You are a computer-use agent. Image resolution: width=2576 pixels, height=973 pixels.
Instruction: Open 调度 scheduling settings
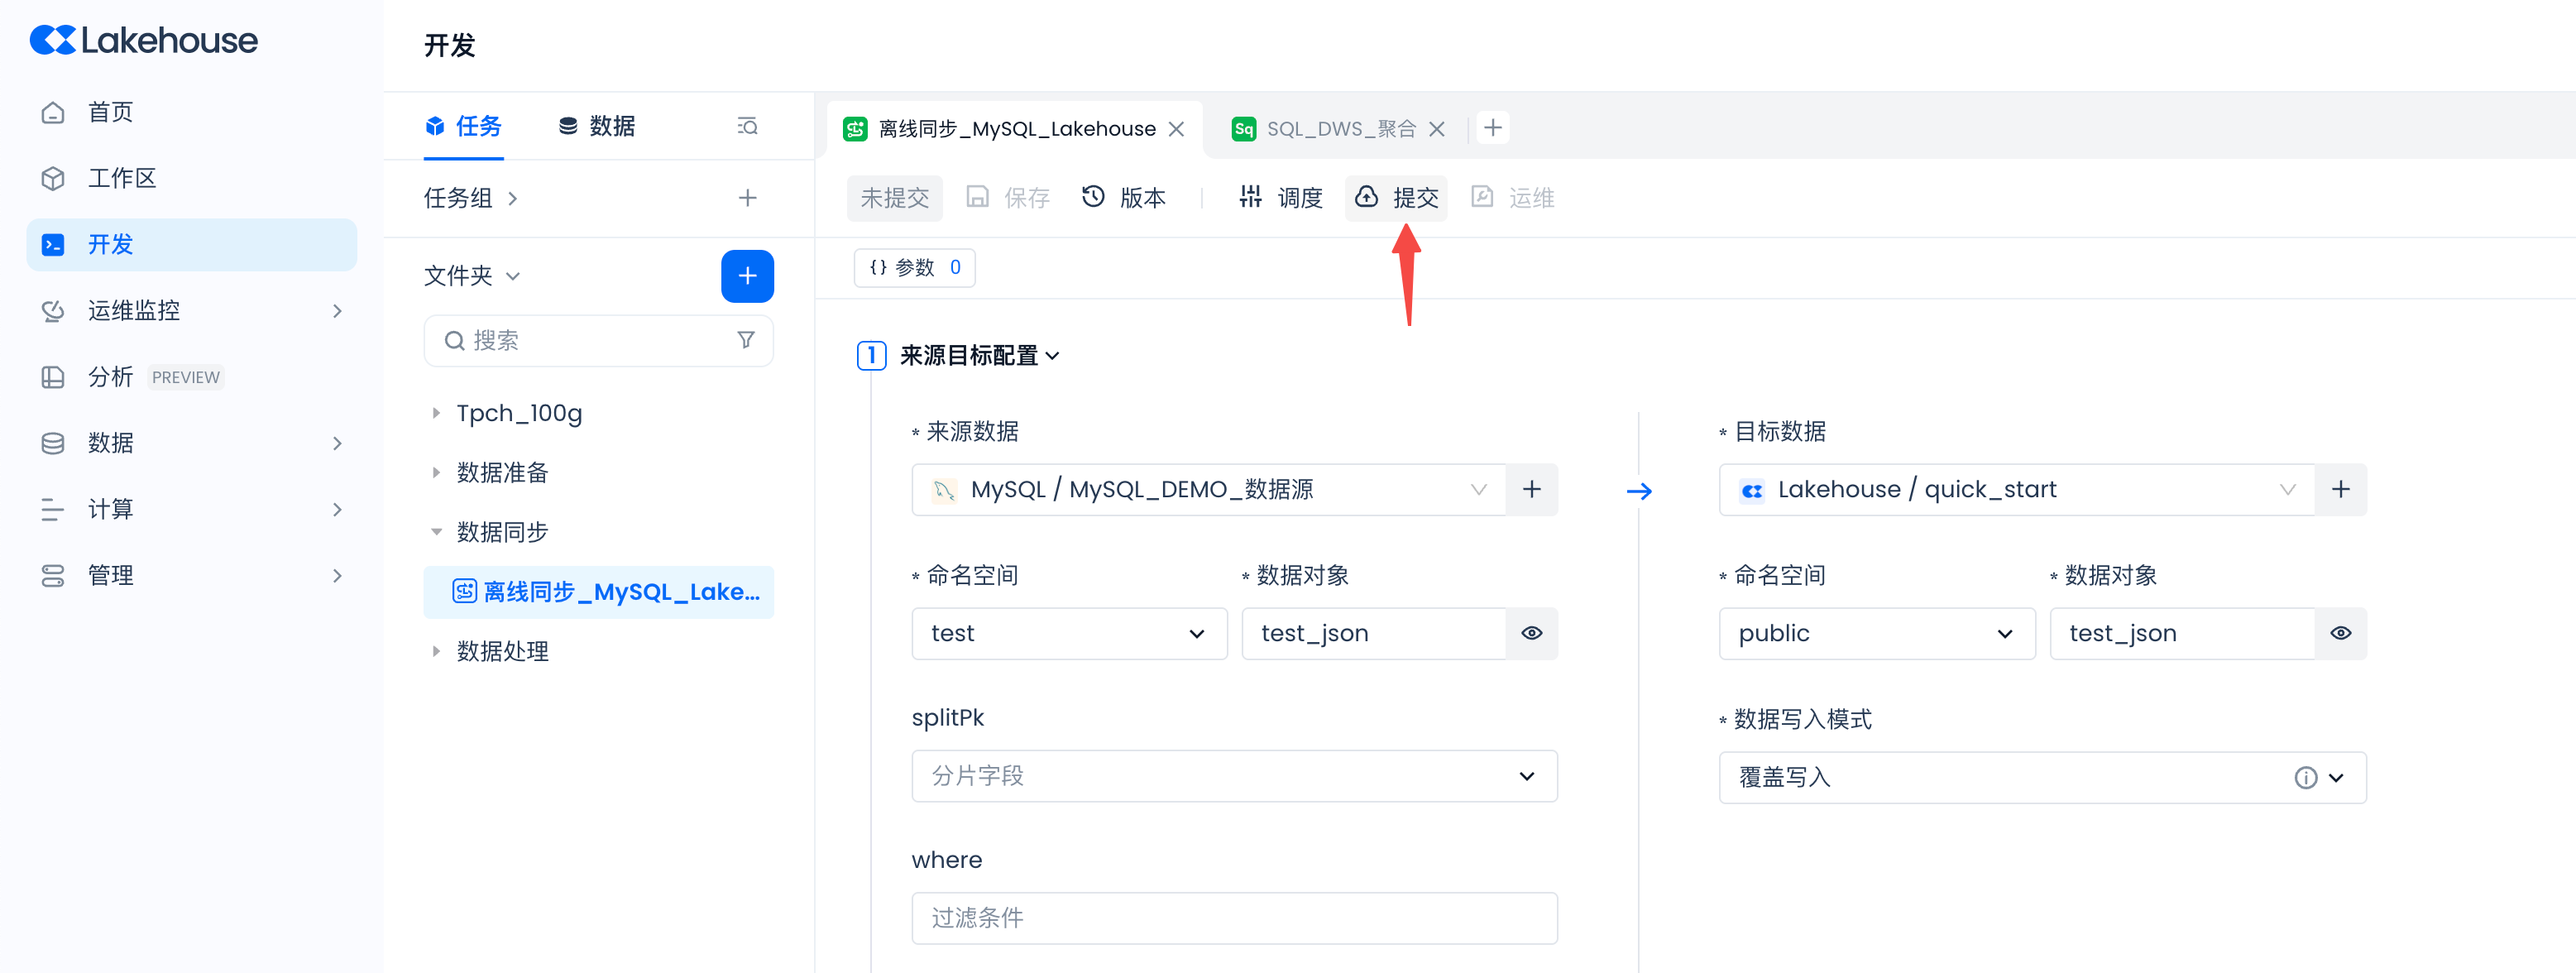coord(1280,198)
